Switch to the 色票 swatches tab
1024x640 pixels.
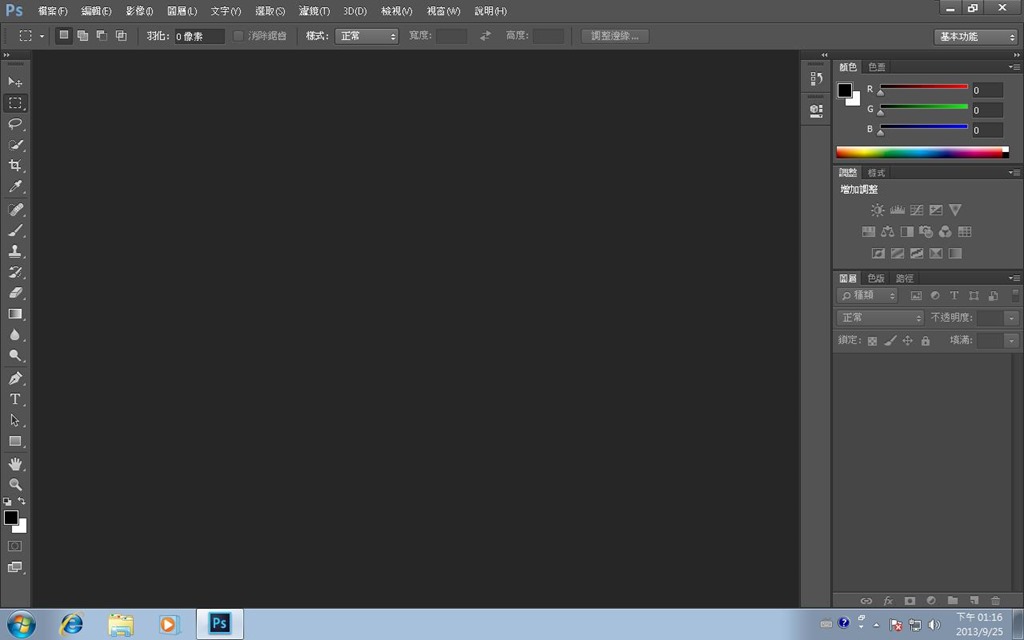click(877, 67)
